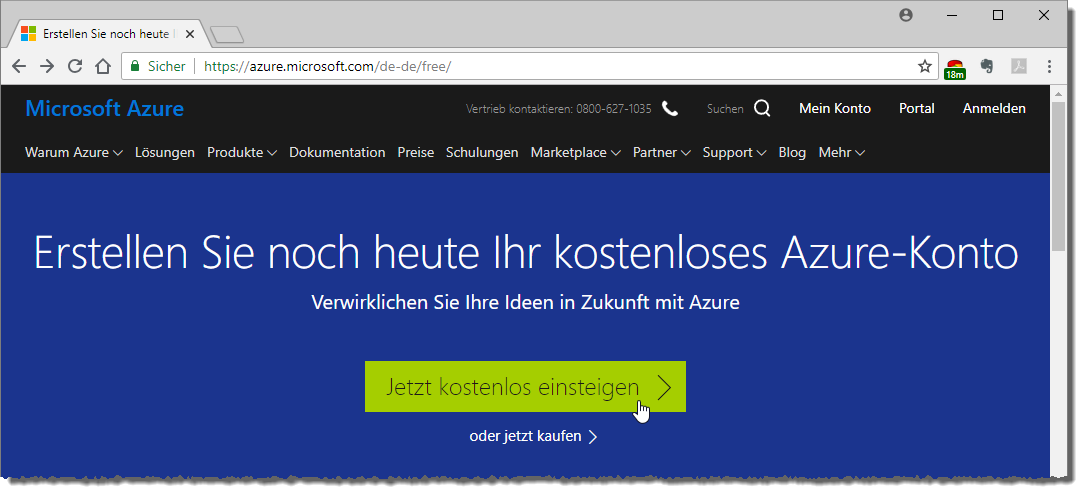Reload the Azure page
Image resolution: width=1083 pixels, height=496 pixels.
pyautogui.click(x=75, y=66)
